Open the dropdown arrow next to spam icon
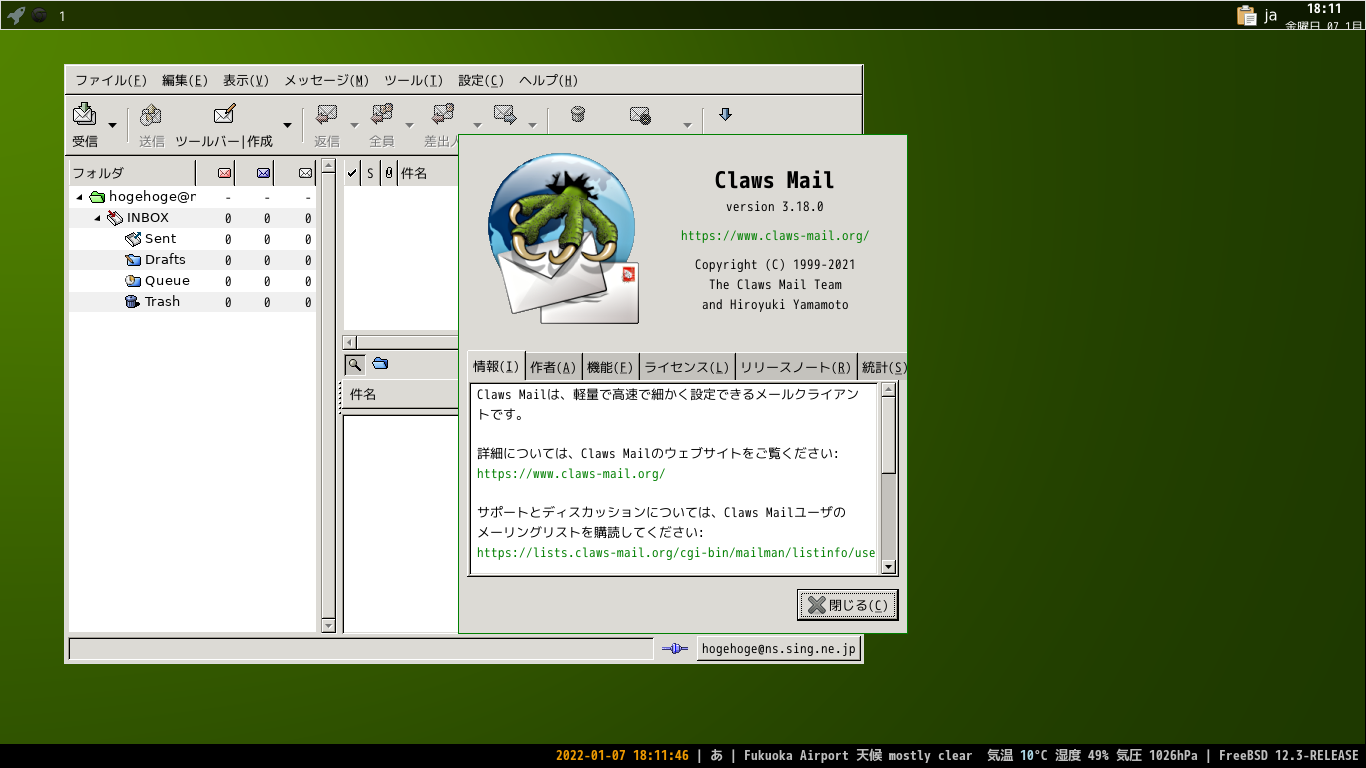The image size is (1366, 768). [687, 125]
